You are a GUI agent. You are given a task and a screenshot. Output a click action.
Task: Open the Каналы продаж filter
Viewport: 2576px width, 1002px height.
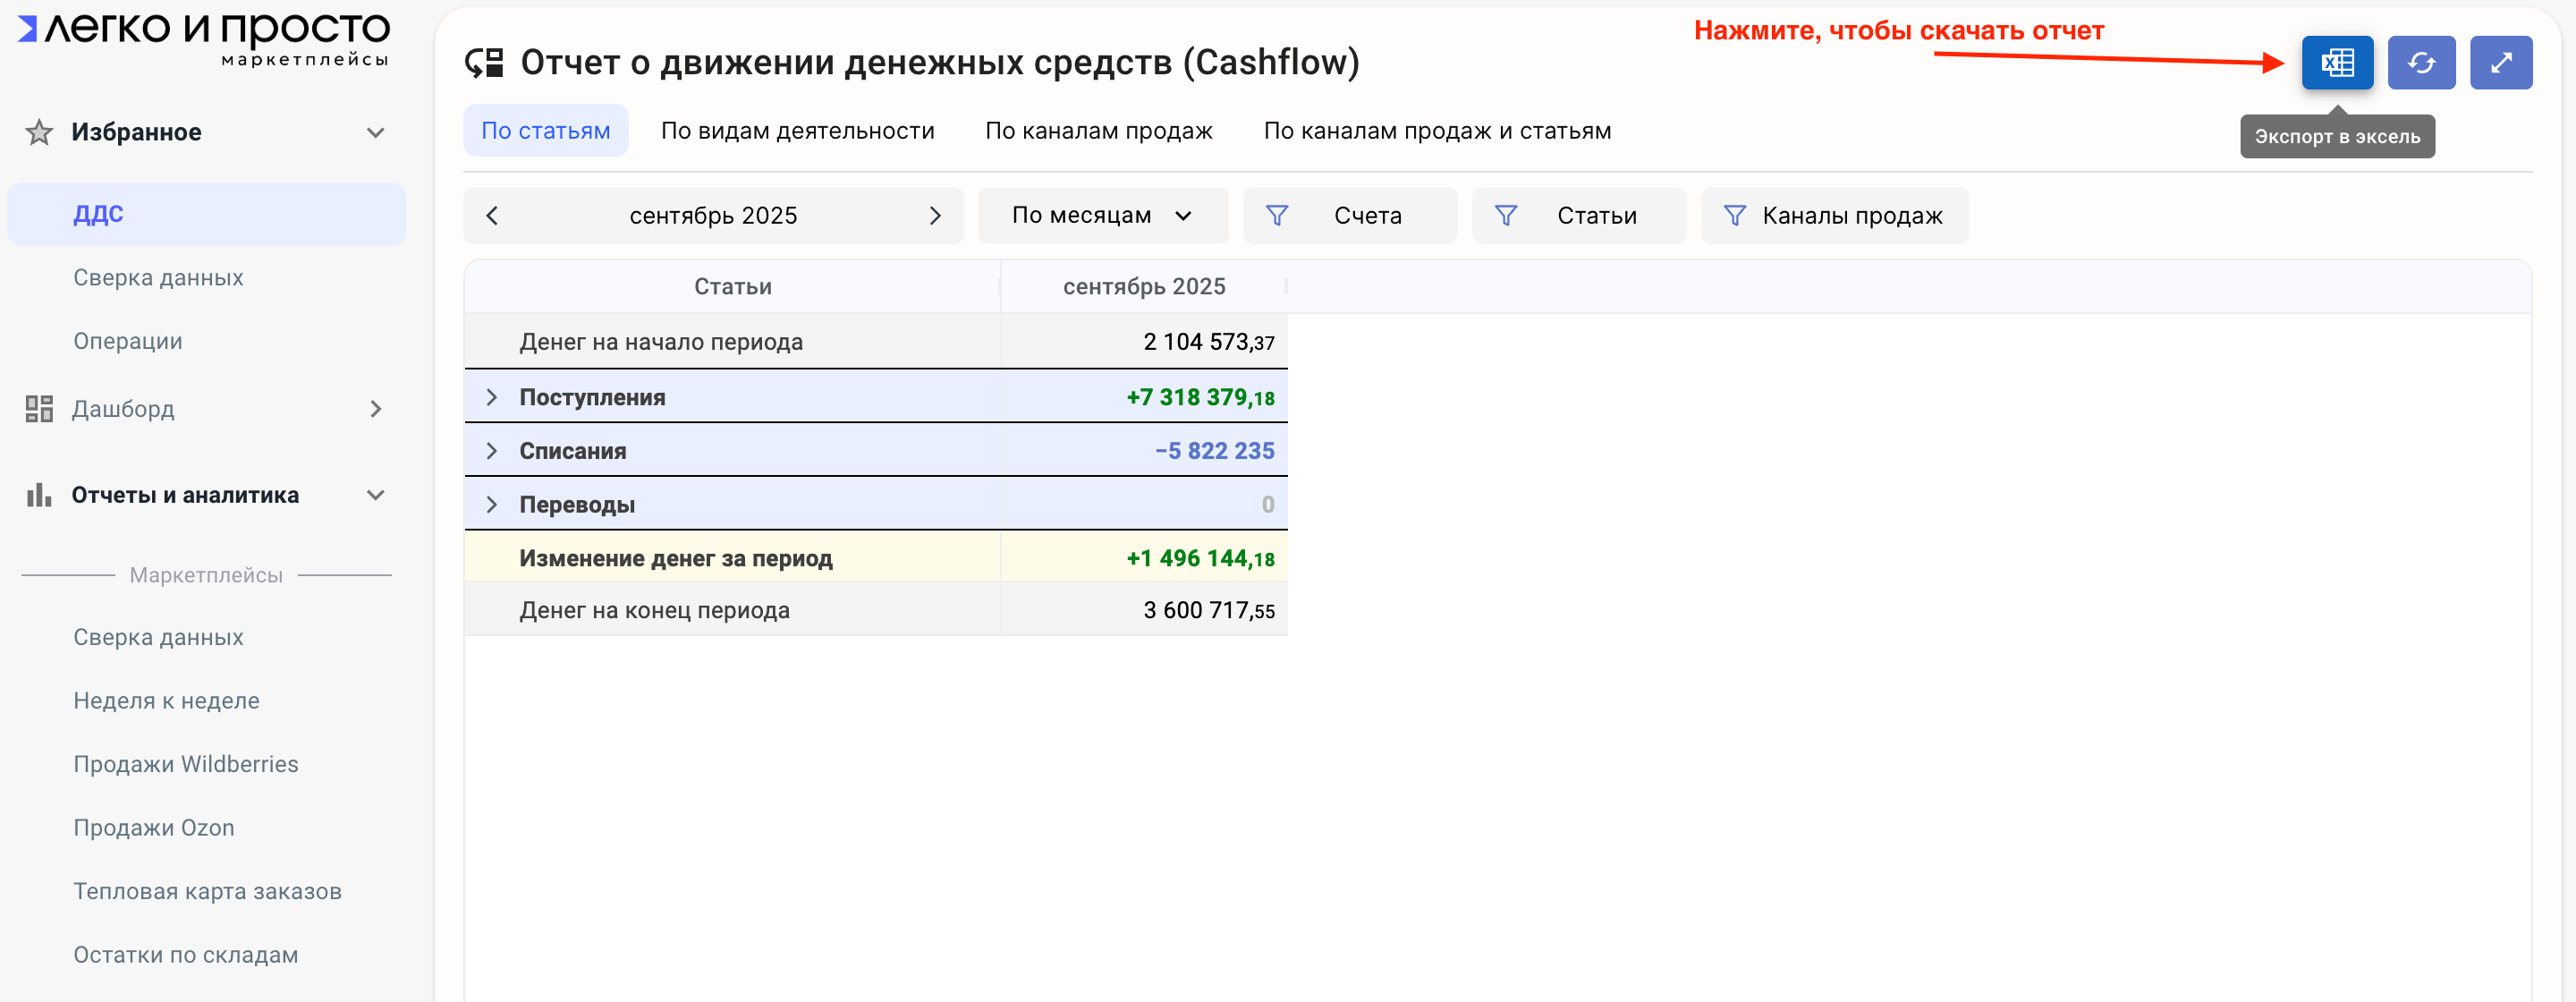coord(1834,215)
